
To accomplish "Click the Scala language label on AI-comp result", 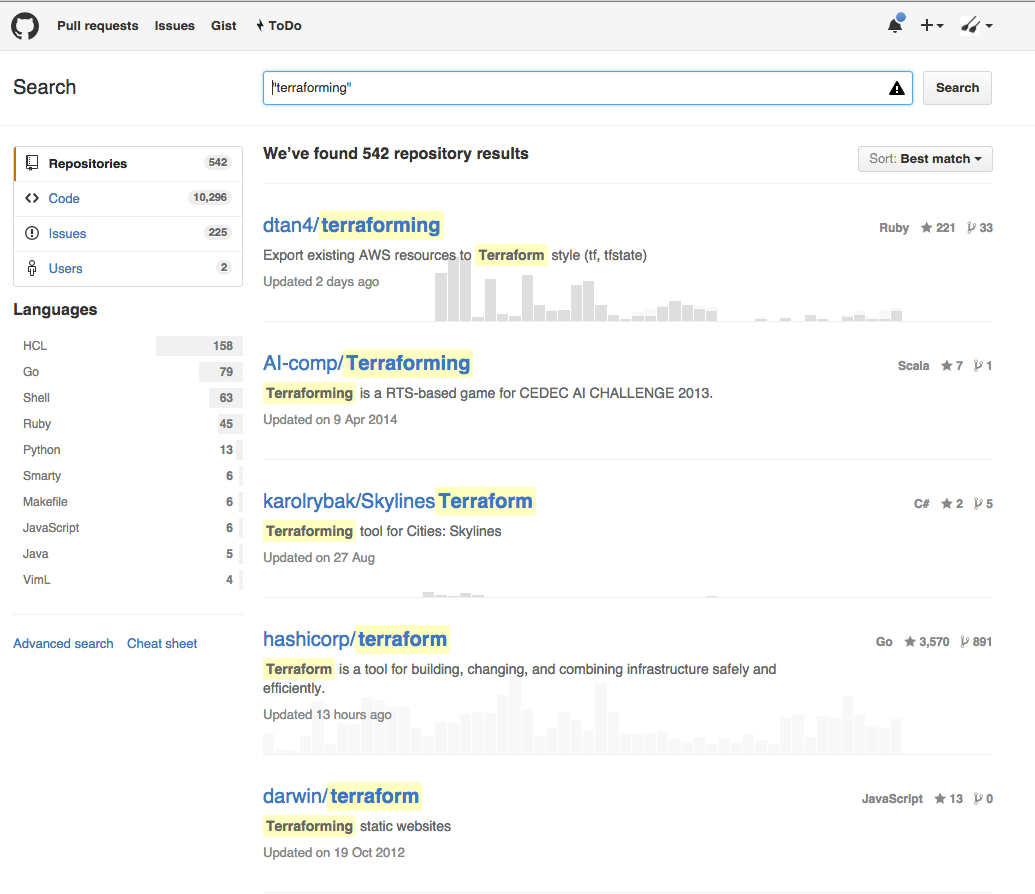I will tap(913, 366).
